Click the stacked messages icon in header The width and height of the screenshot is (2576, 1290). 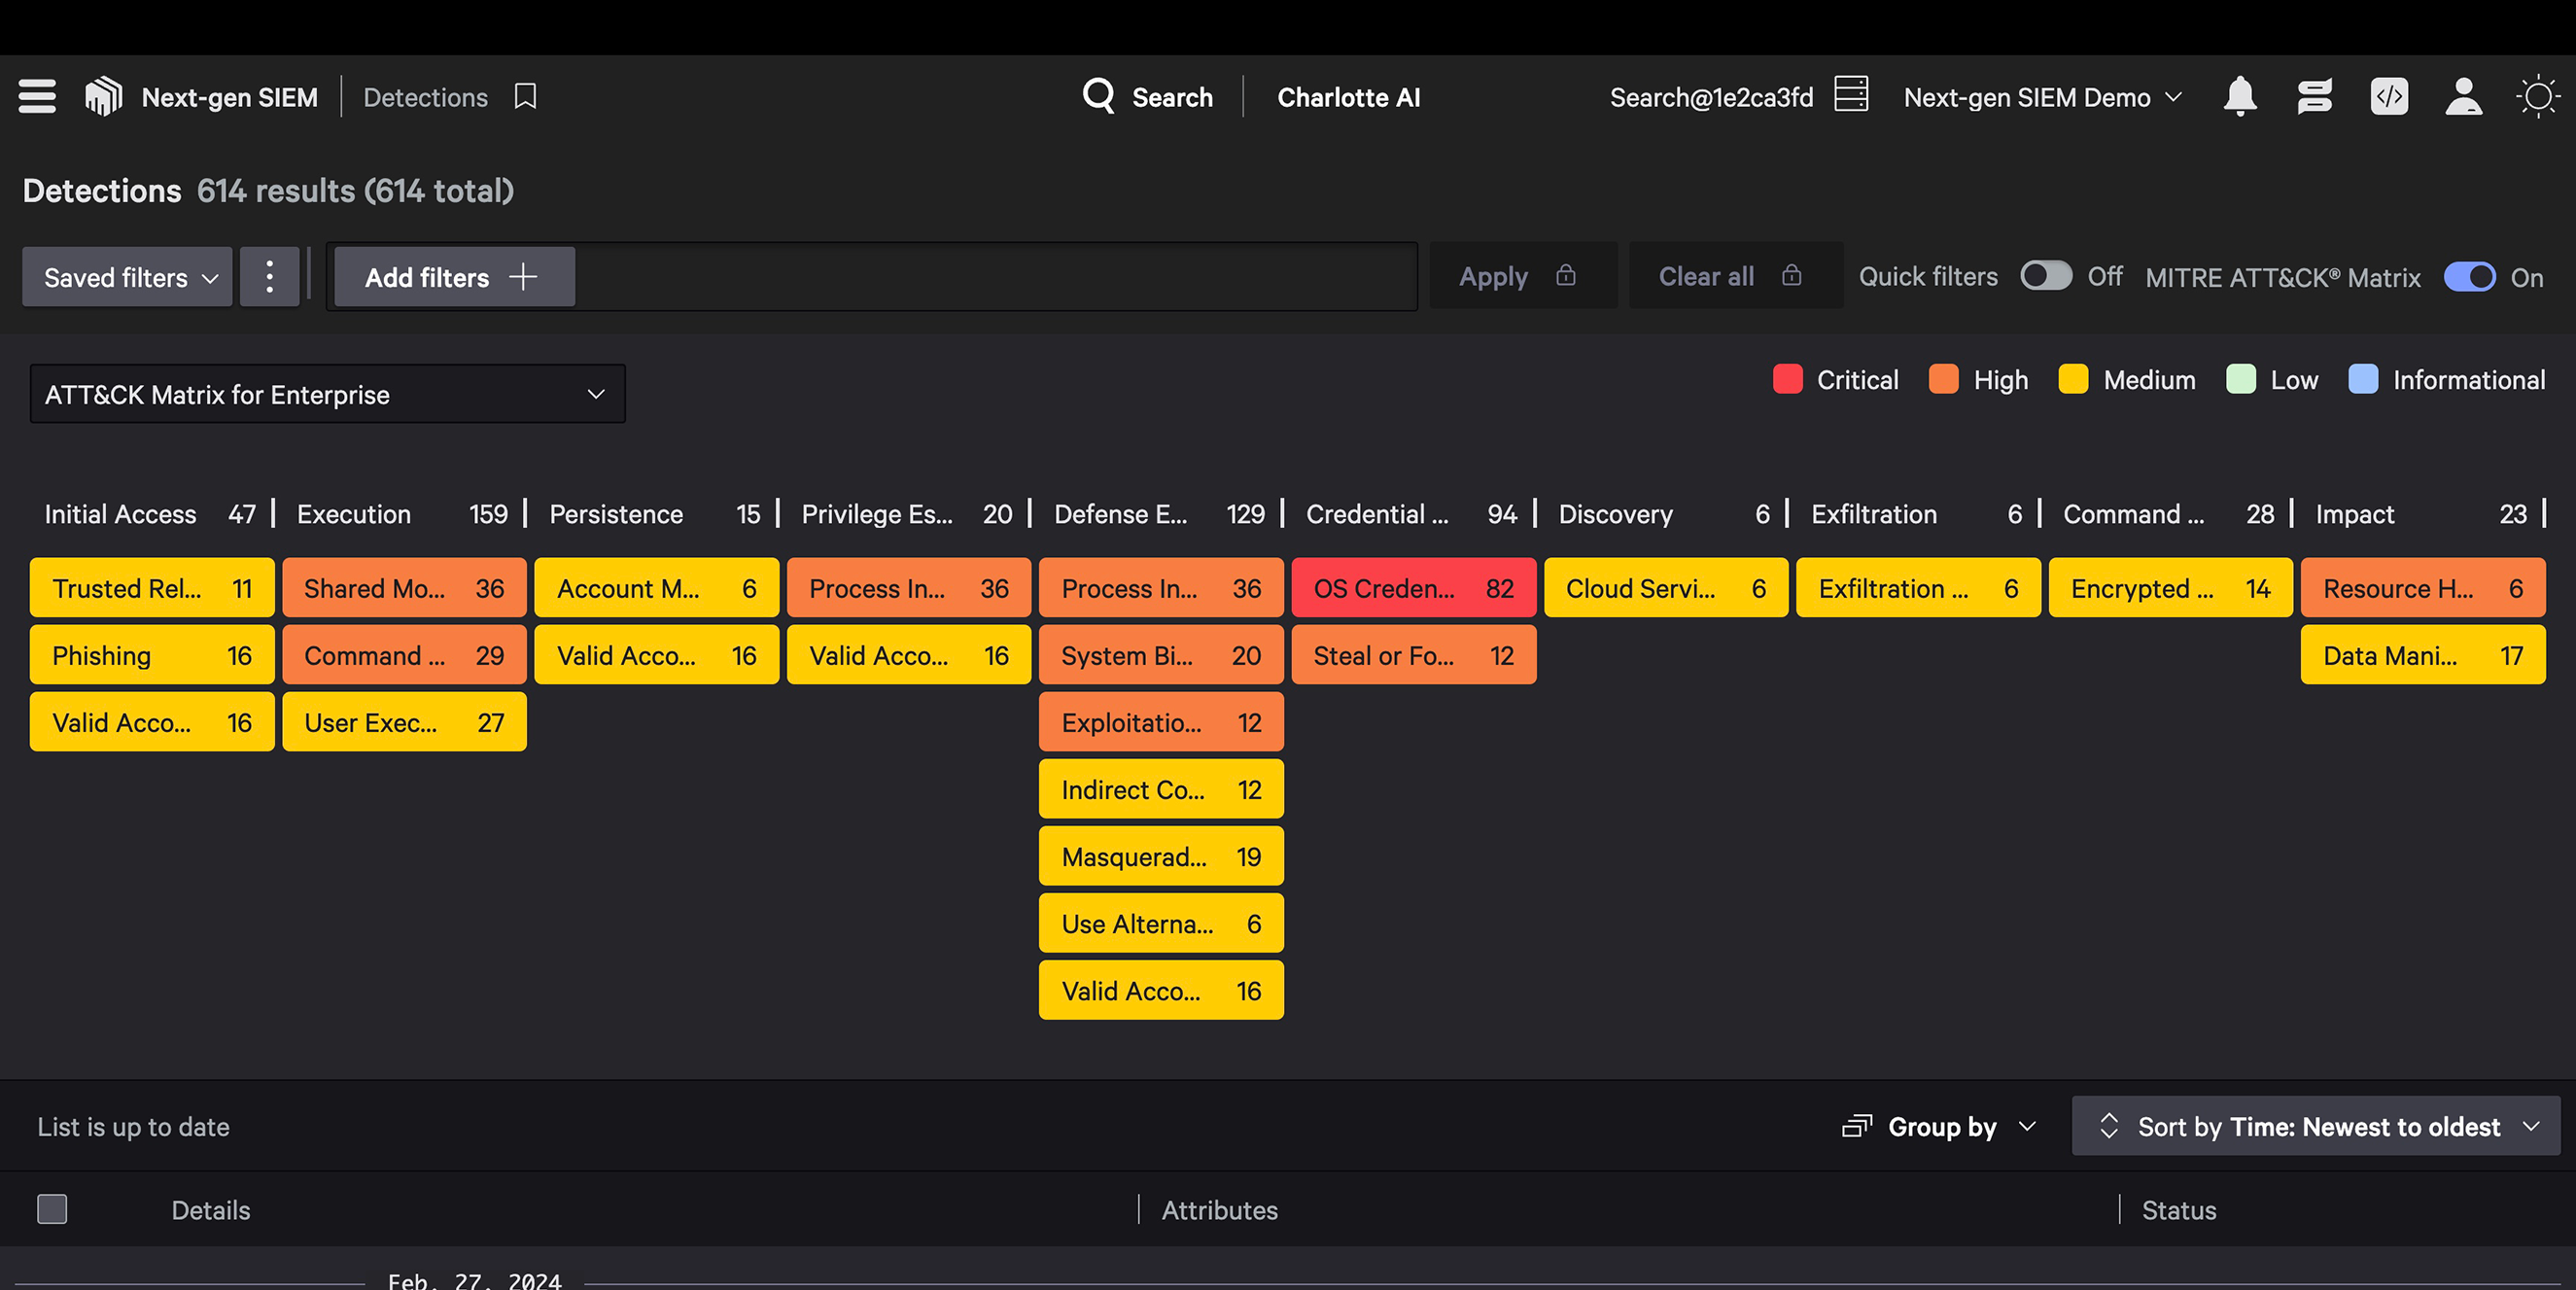[2314, 97]
